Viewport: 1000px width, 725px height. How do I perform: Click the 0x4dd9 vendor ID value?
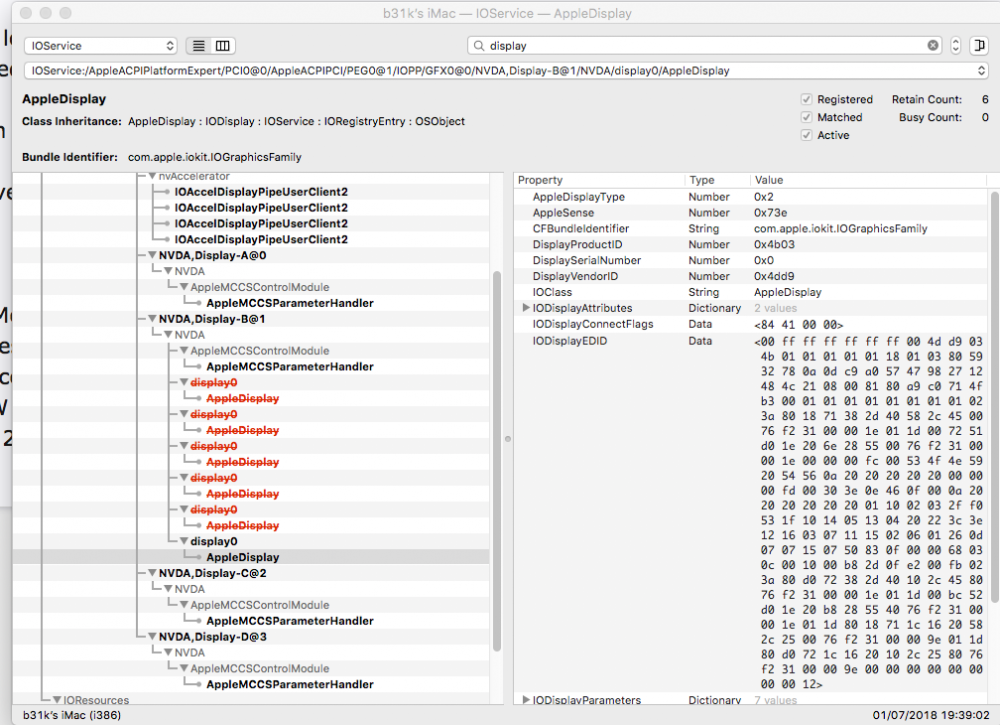coord(774,276)
